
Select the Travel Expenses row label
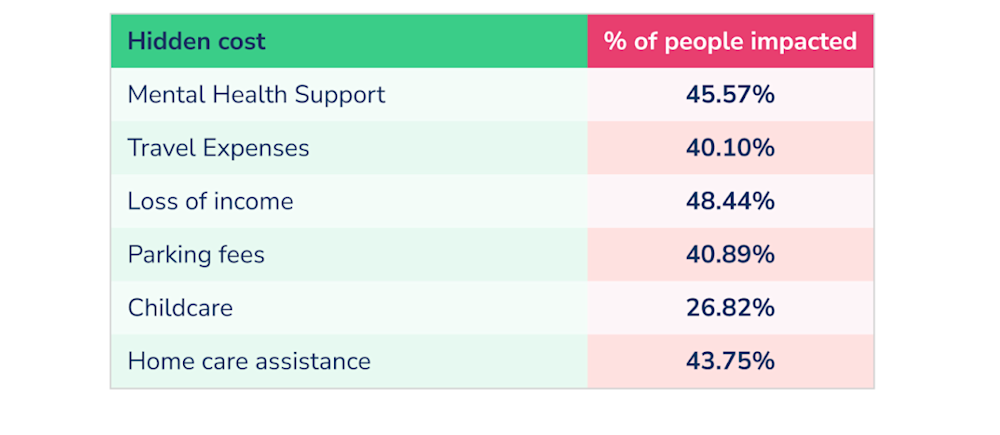tap(218, 148)
